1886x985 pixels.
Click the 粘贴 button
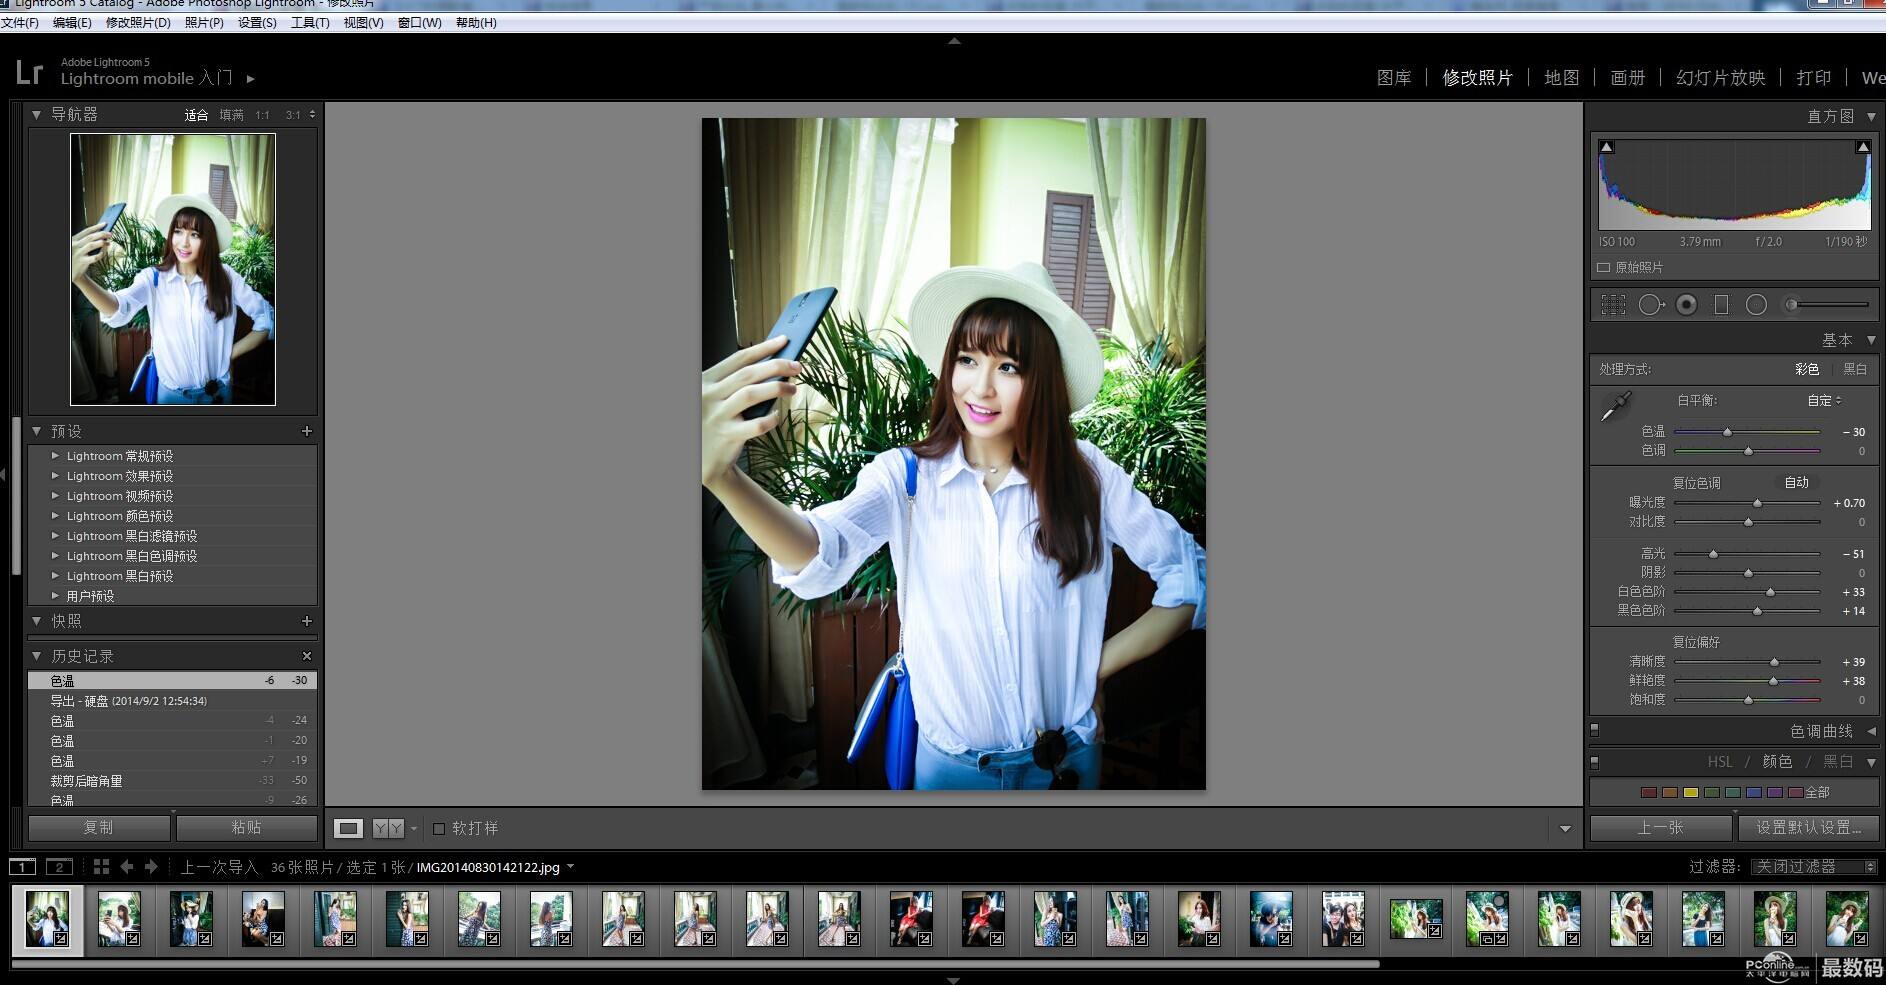pos(247,828)
